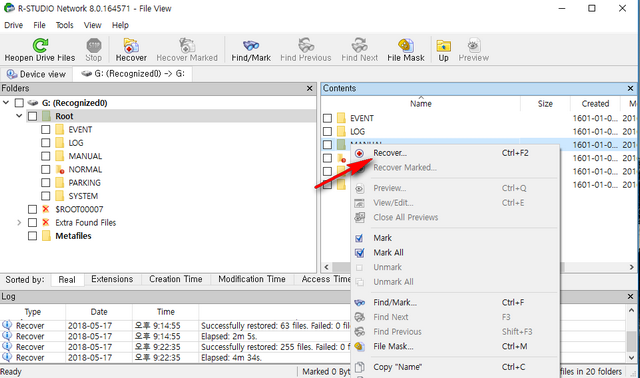Choose Find Previous in context menu
The width and height of the screenshot is (640, 378).
[455, 332]
